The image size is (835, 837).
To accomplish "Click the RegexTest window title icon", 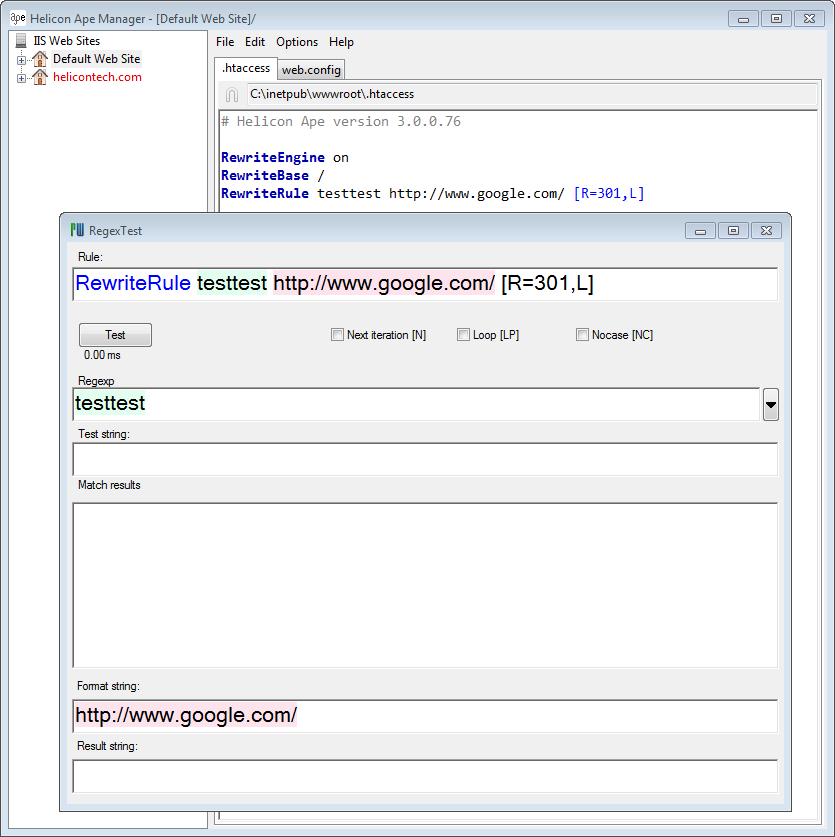I will 77,230.
